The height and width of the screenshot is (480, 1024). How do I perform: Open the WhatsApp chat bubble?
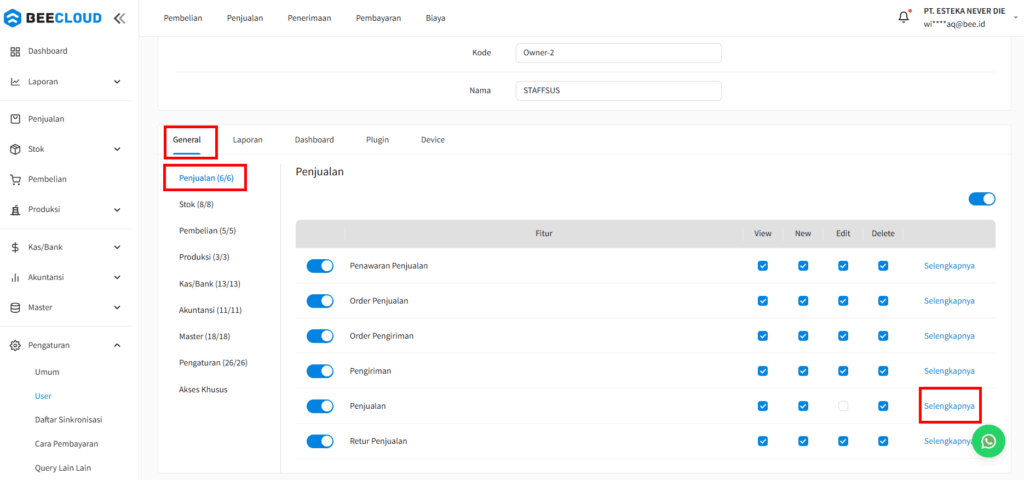988,441
